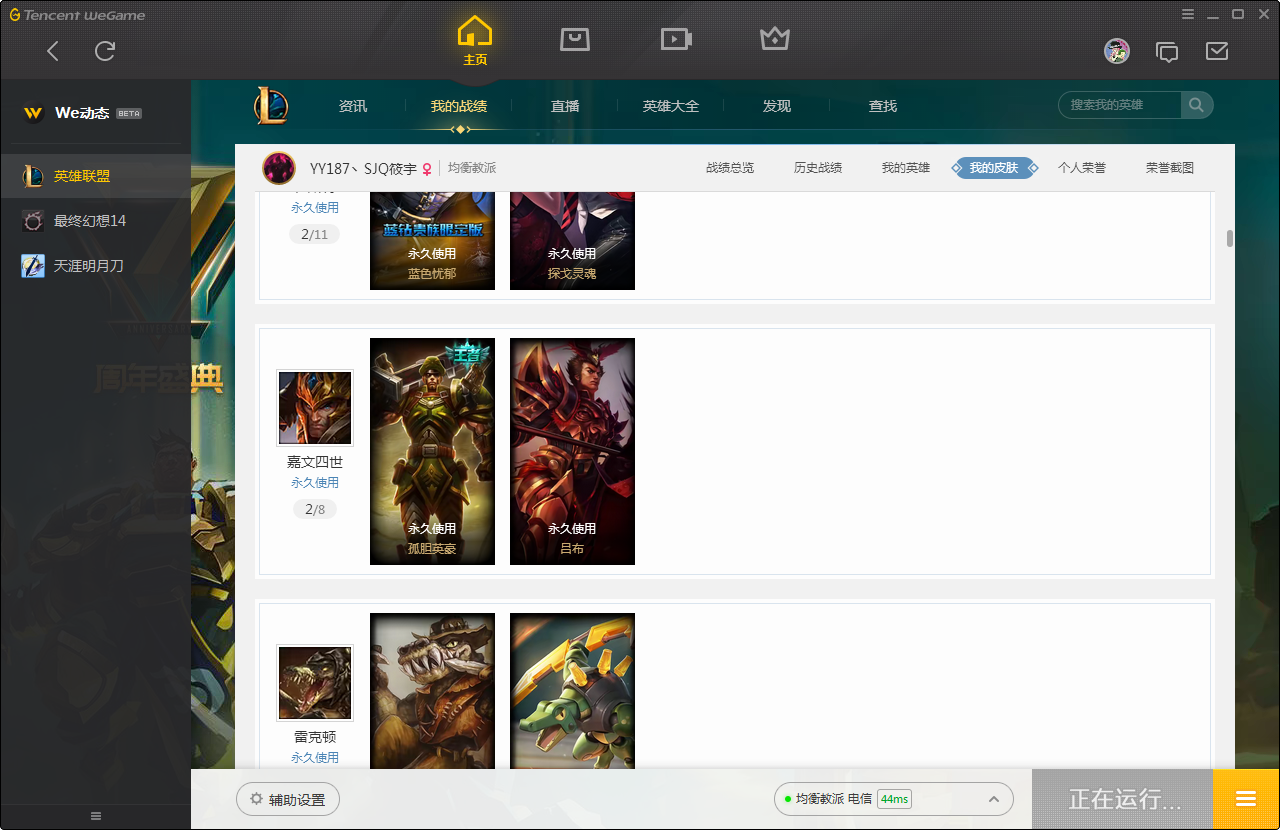Open the green toy 雷克顿 skin thumbnail
1280x830 pixels.
[572, 691]
